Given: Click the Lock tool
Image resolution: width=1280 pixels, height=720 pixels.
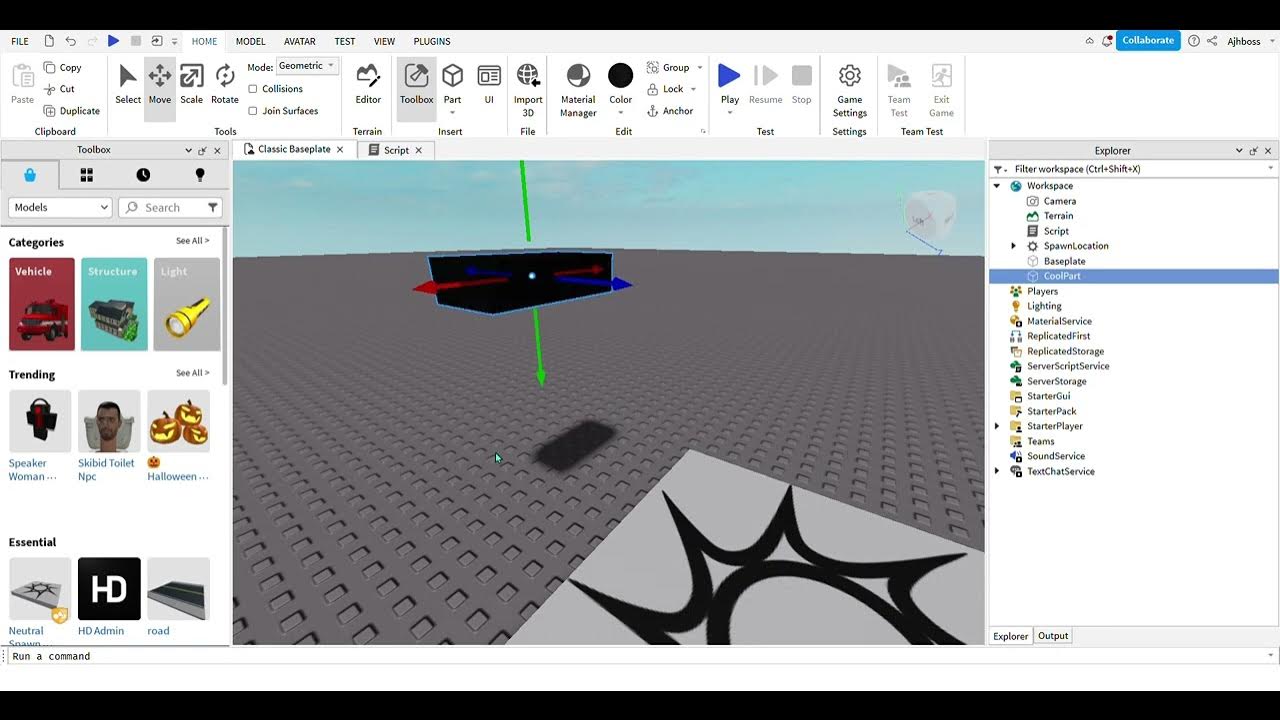Looking at the screenshot, I should pyautogui.click(x=665, y=89).
